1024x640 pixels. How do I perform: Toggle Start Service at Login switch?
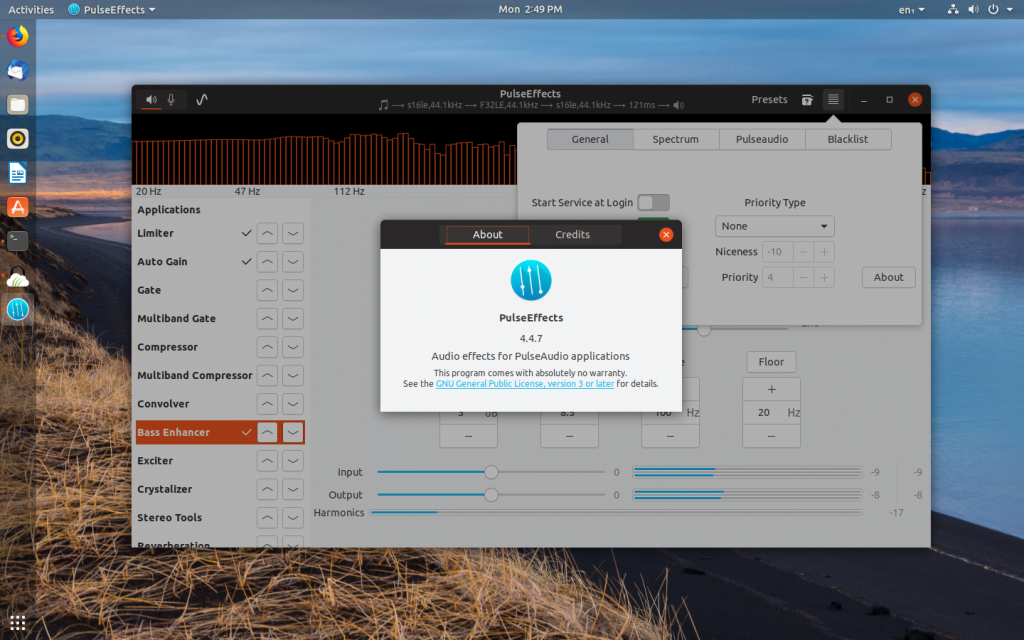click(x=653, y=203)
